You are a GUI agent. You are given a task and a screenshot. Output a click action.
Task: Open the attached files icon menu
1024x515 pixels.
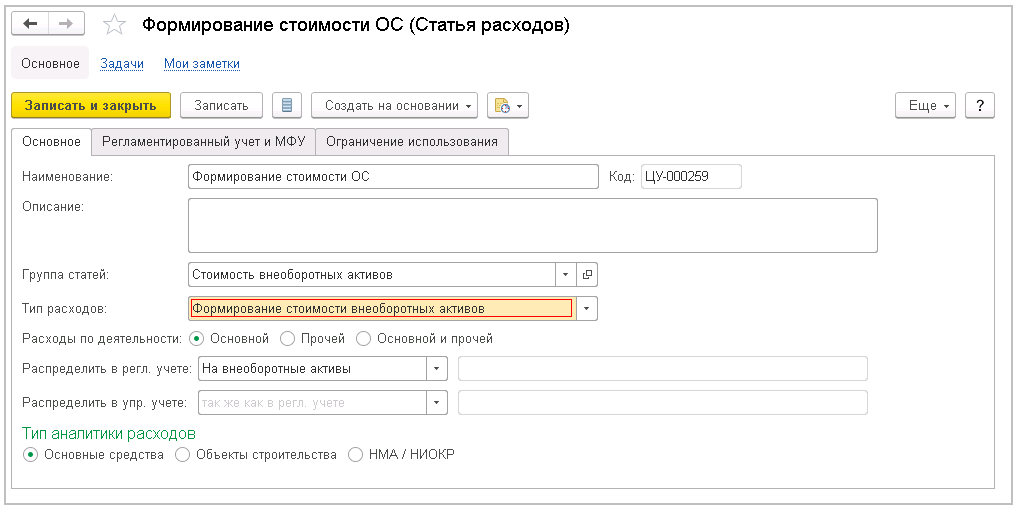point(508,105)
